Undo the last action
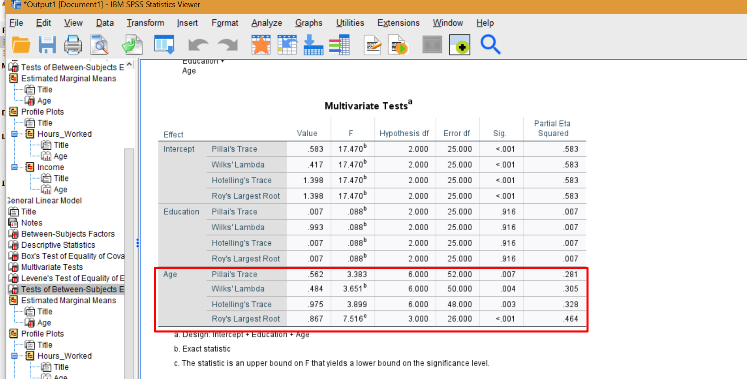747x379 pixels. (x=198, y=46)
